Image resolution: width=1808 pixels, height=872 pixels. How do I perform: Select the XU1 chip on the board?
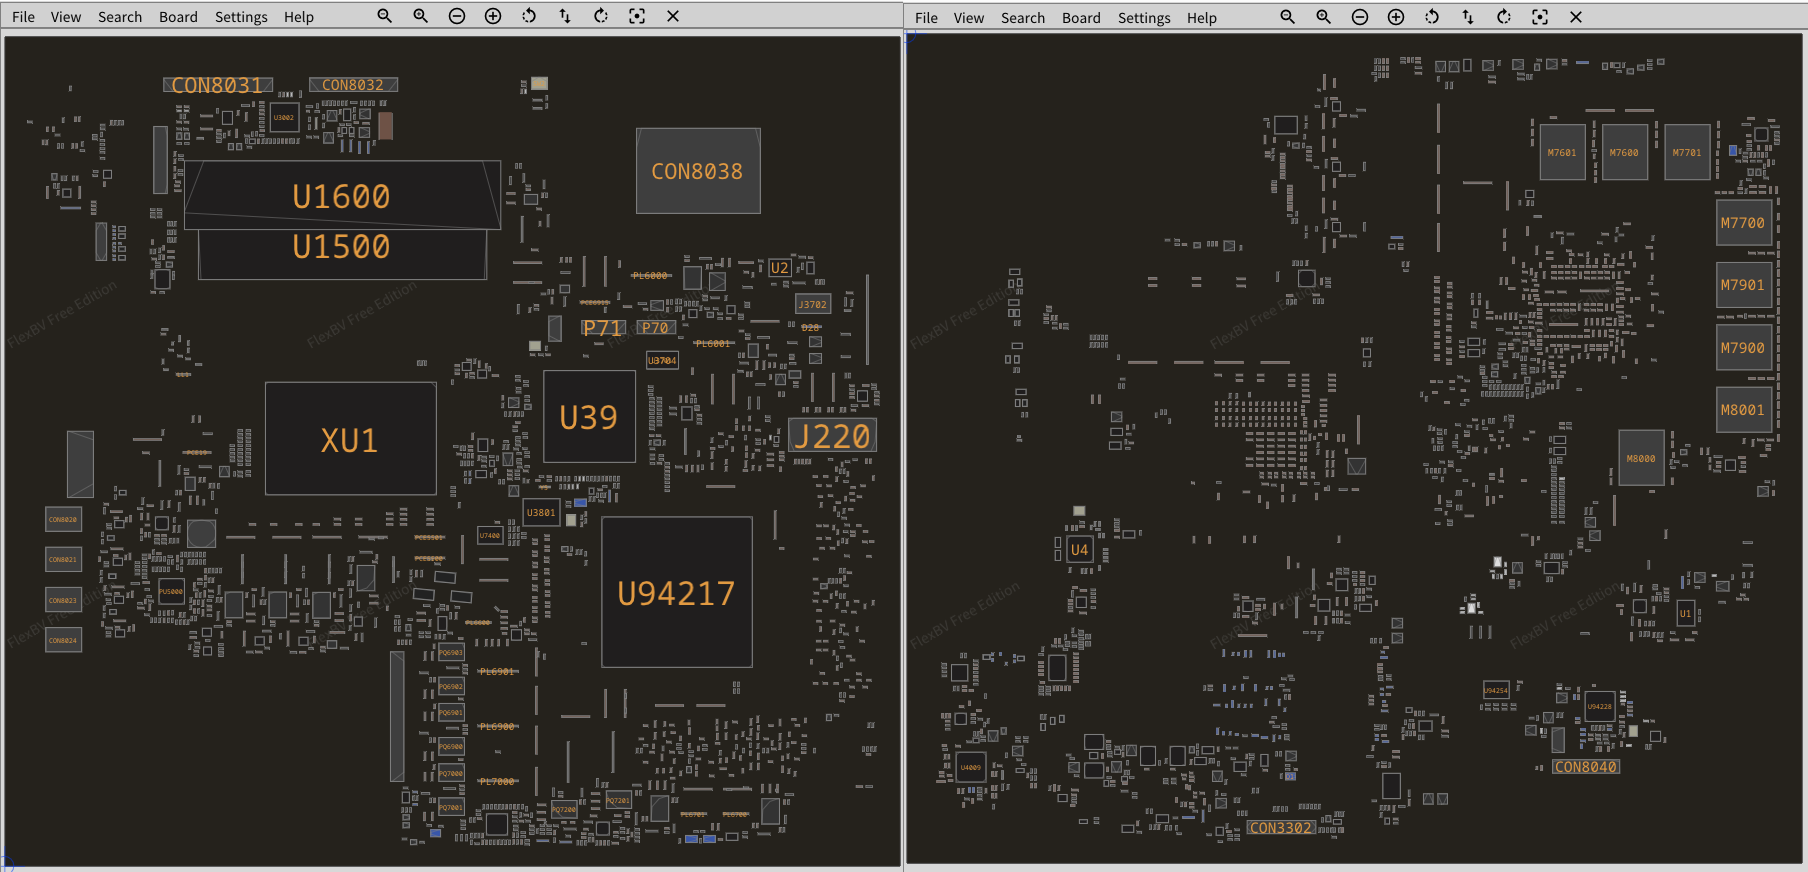click(x=350, y=439)
